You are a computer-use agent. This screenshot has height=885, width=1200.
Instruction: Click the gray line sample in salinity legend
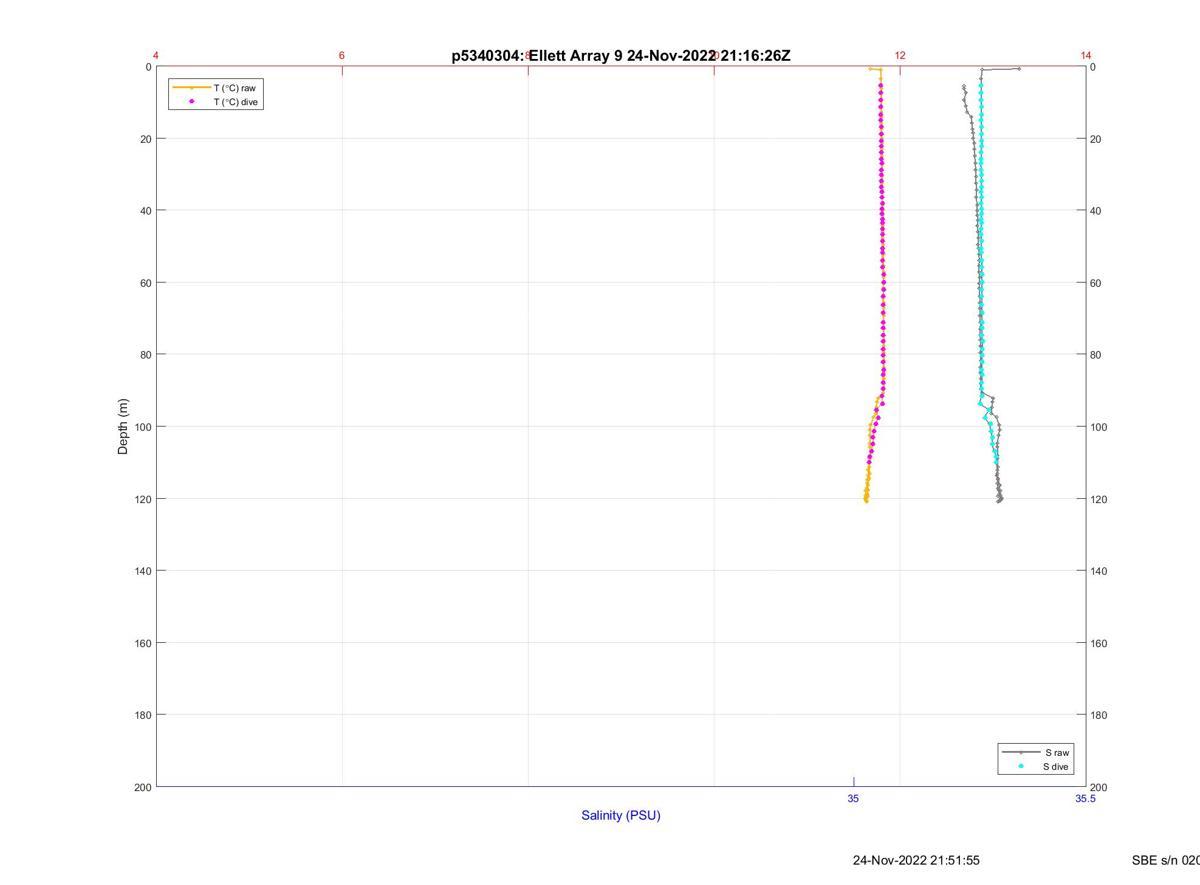1021,752
